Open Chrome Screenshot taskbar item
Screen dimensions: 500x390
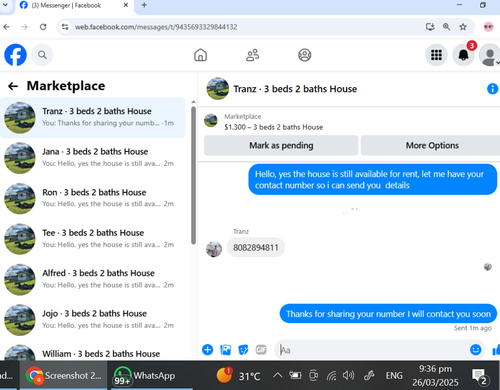point(64,375)
